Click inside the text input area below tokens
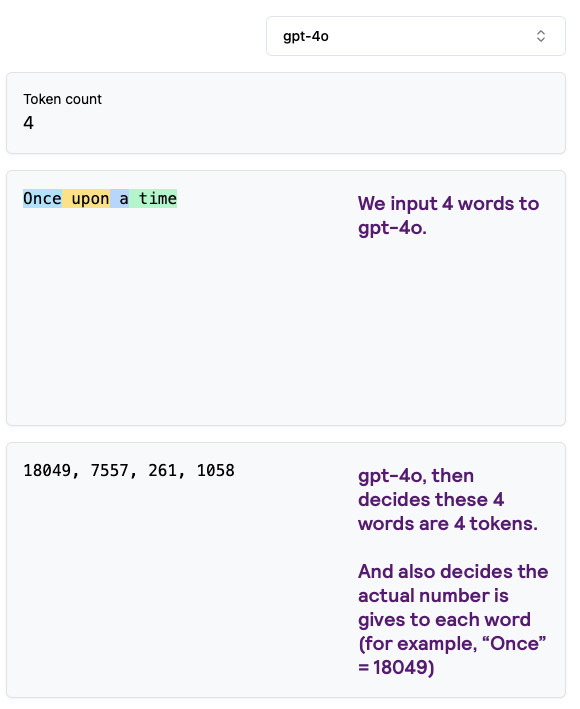 [x=181, y=317]
